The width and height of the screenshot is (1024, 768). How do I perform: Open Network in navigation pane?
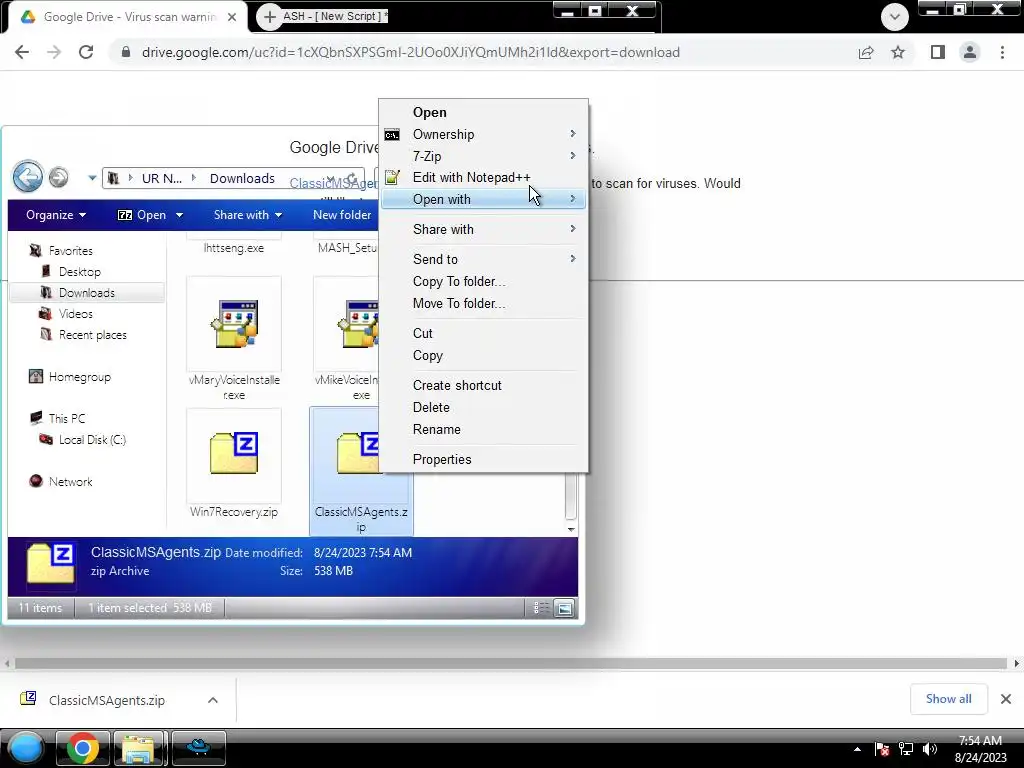[x=71, y=481]
